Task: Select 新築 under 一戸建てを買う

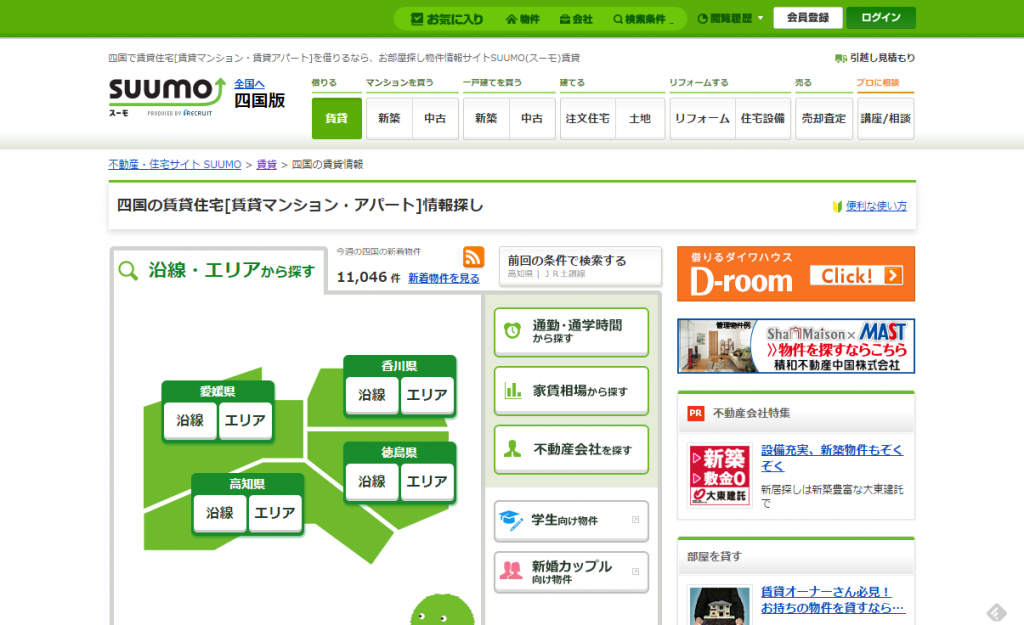Action: point(486,118)
